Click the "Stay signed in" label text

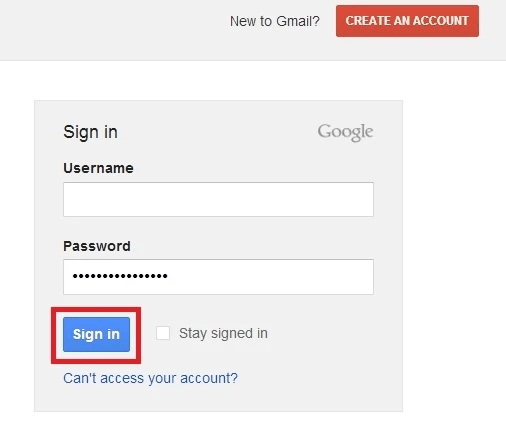pos(223,333)
